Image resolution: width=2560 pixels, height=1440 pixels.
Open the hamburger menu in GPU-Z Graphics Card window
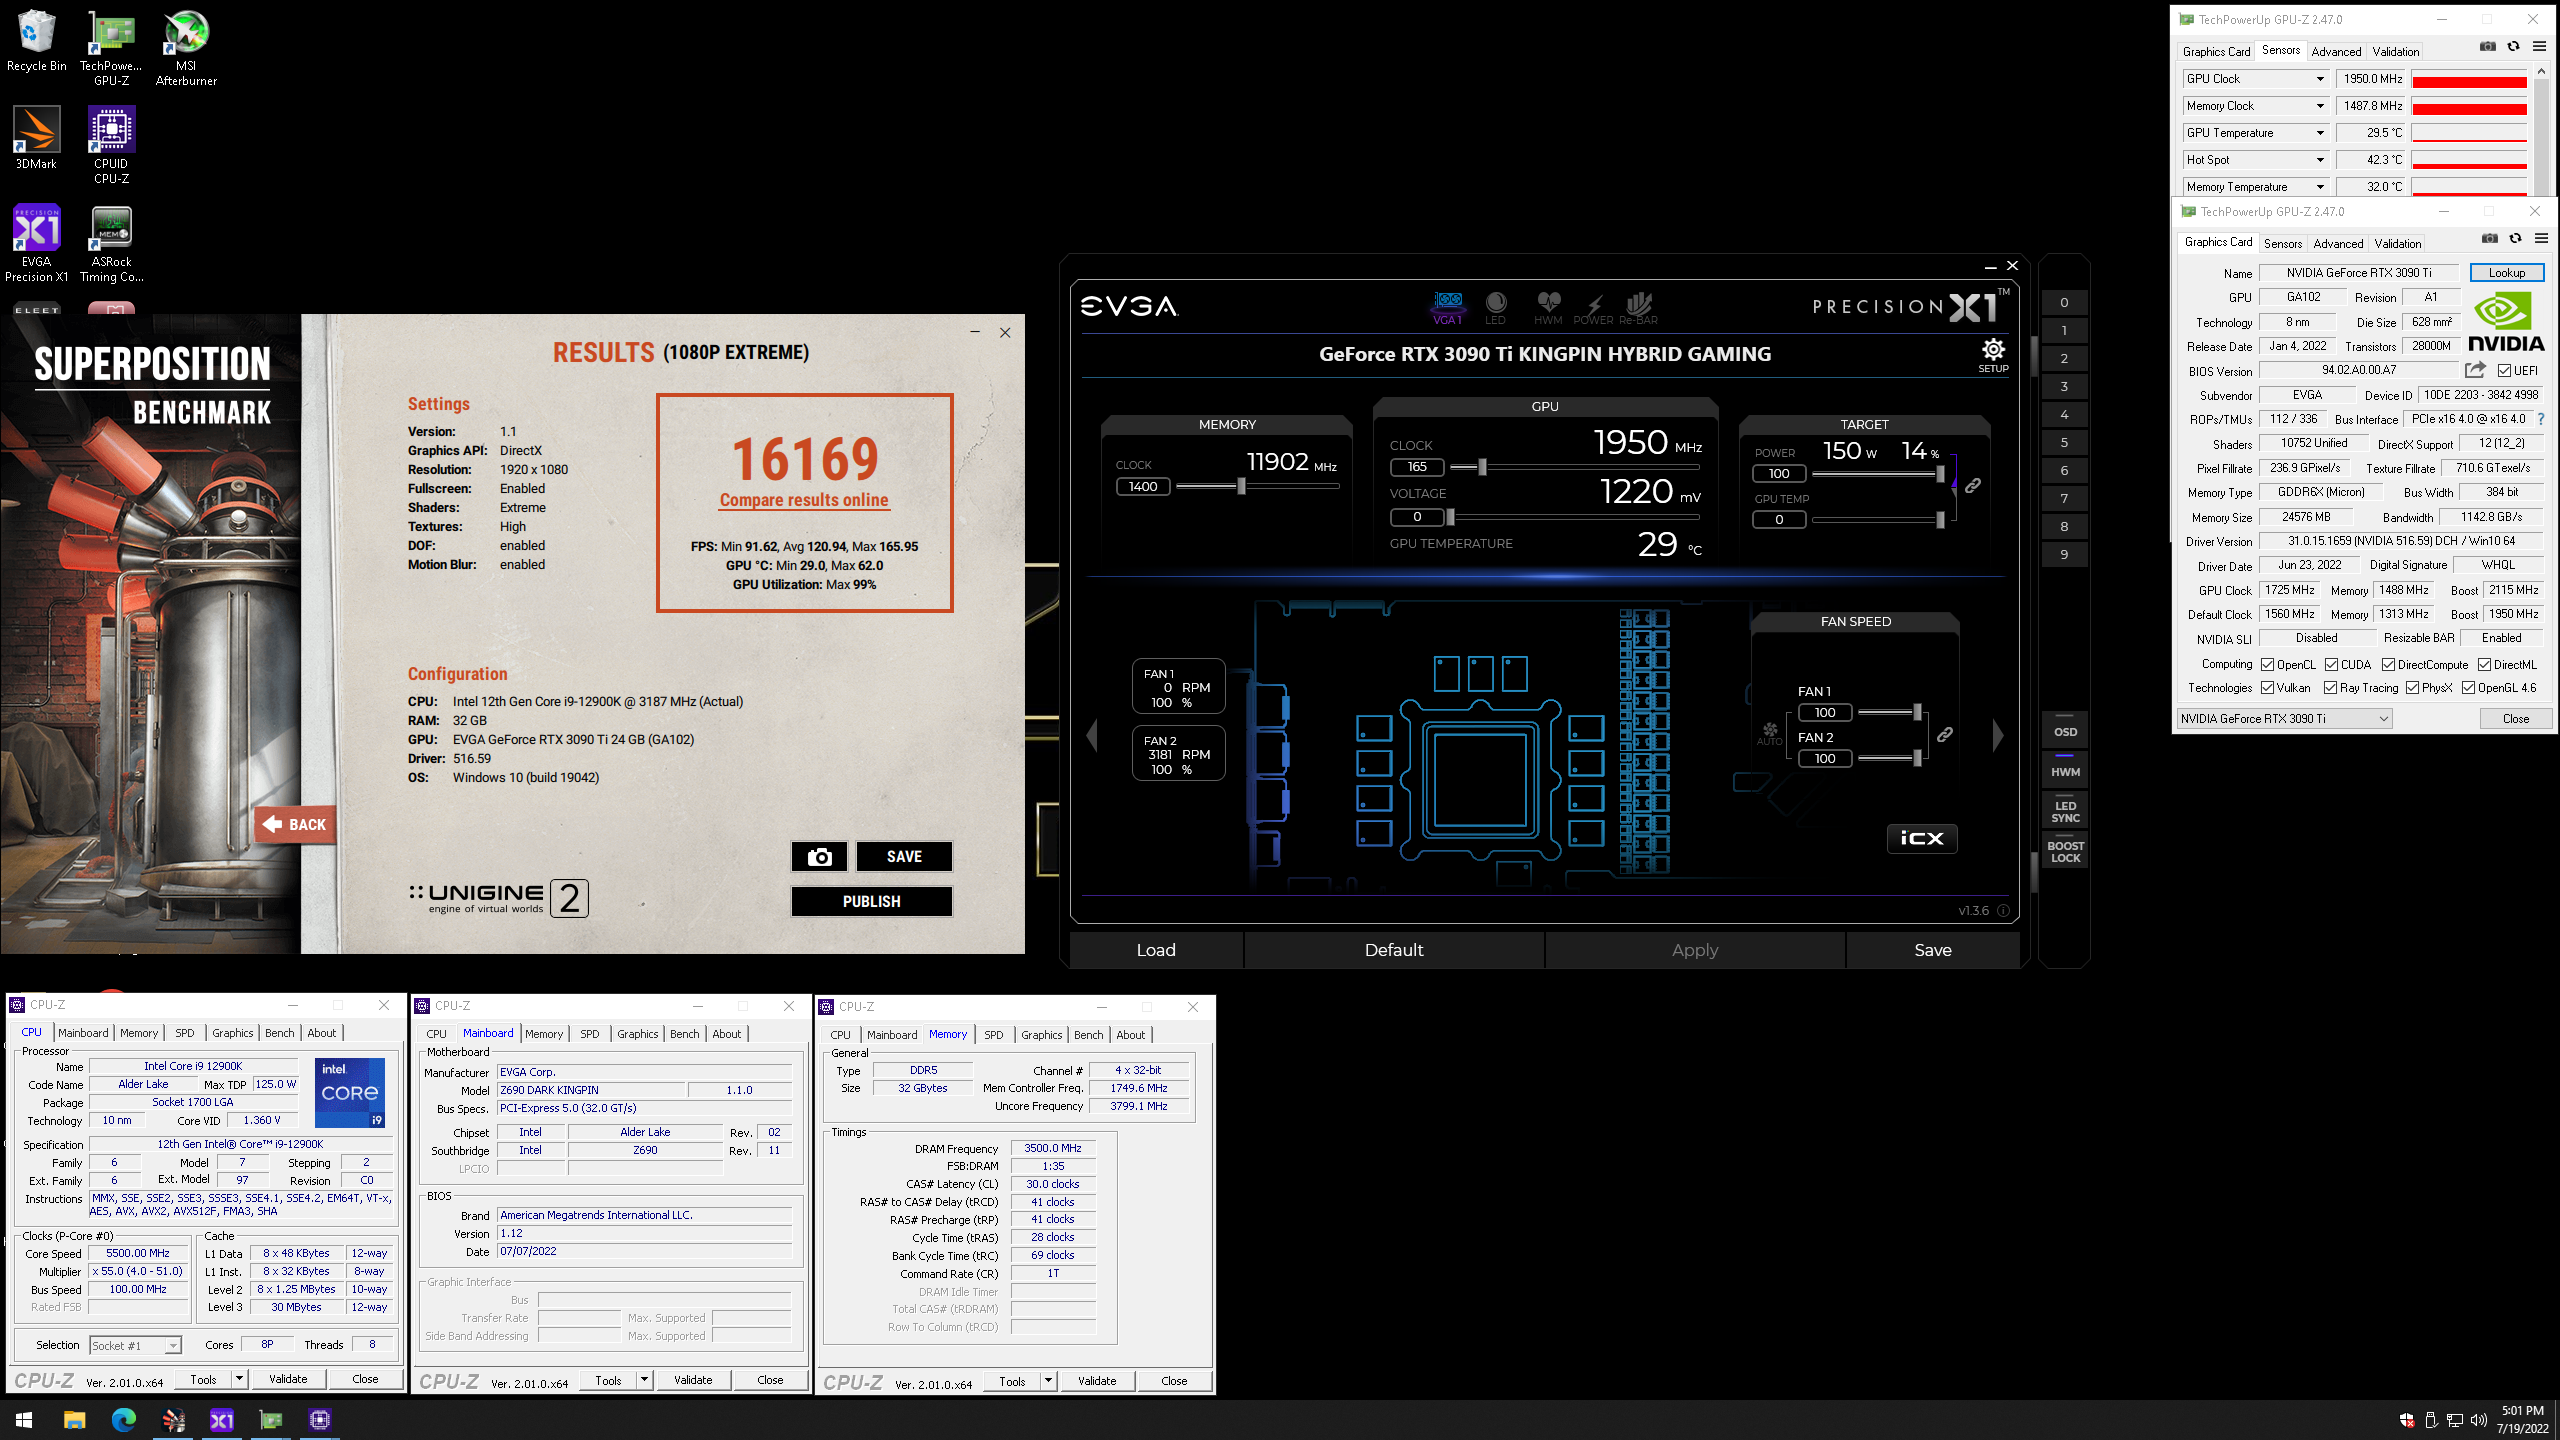2541,239
